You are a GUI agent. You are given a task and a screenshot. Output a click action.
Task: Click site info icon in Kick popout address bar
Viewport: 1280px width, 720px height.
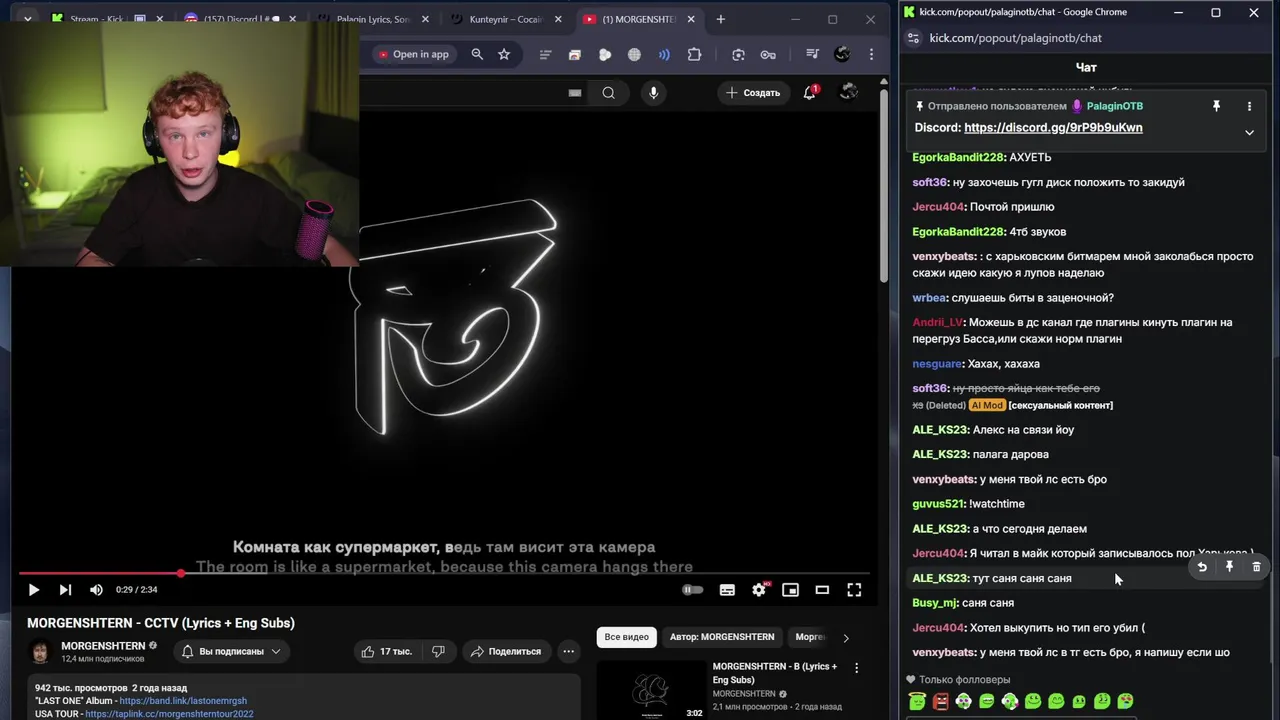point(913,38)
